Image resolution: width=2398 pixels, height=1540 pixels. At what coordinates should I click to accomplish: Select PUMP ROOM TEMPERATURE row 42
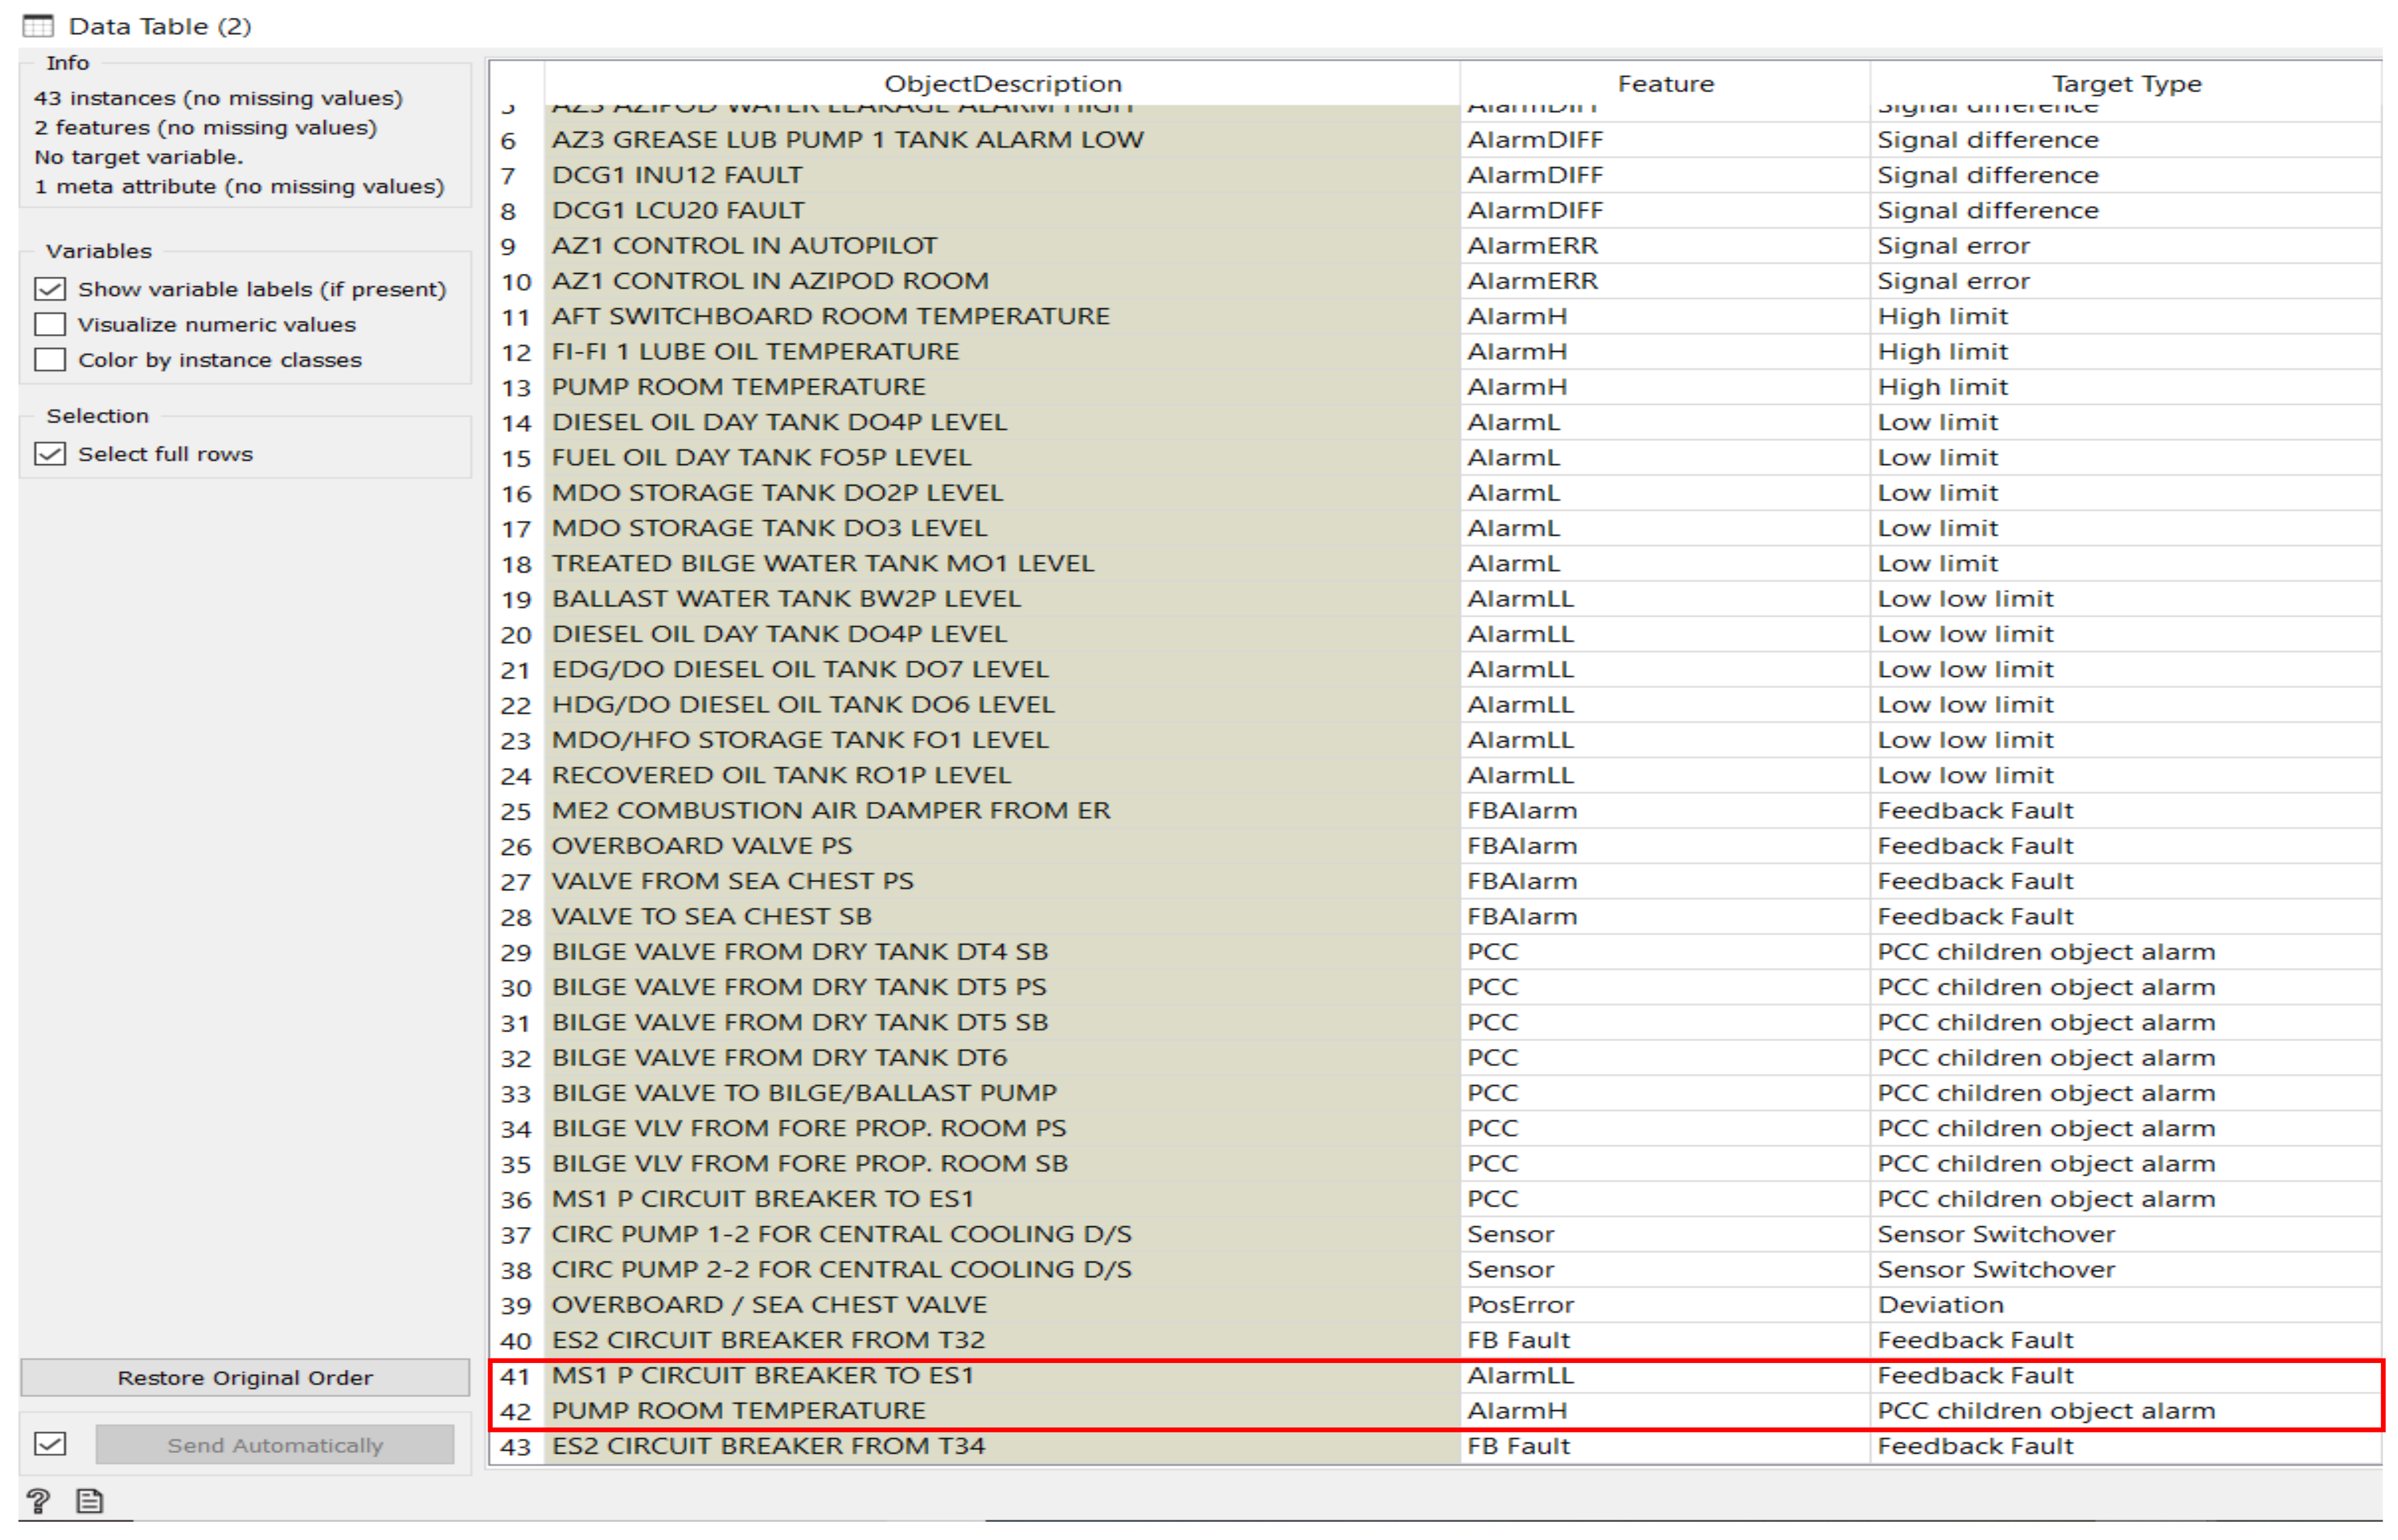(739, 1410)
